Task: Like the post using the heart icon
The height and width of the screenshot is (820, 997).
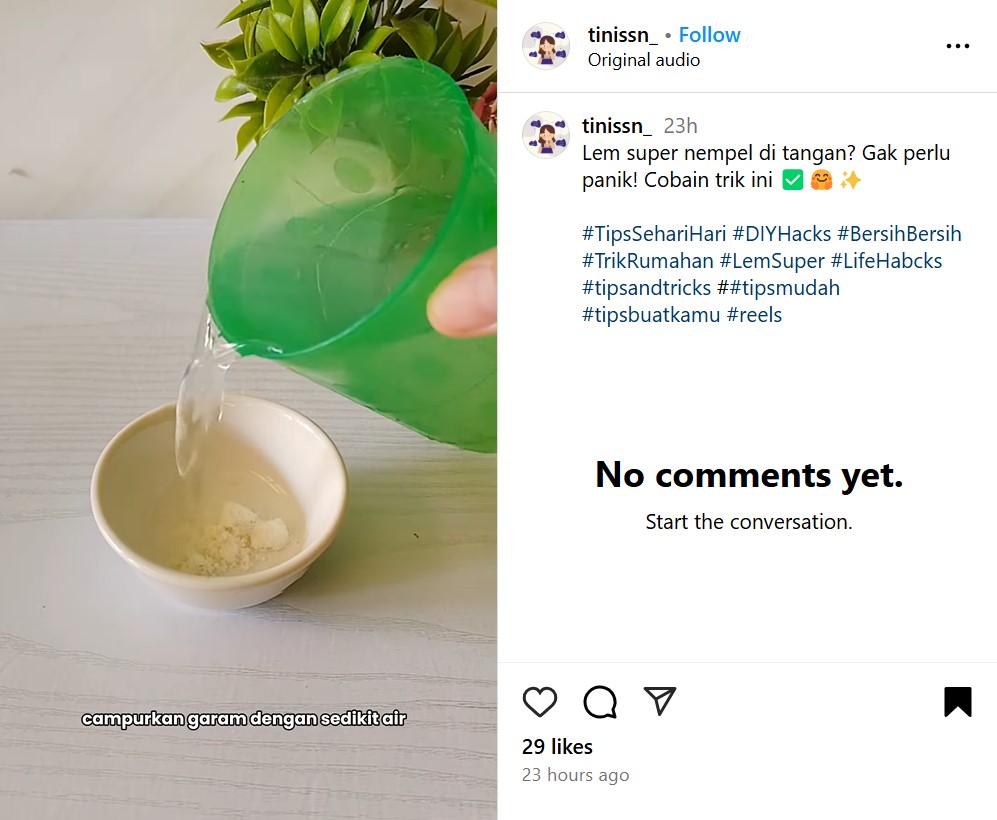Action: tap(540, 702)
